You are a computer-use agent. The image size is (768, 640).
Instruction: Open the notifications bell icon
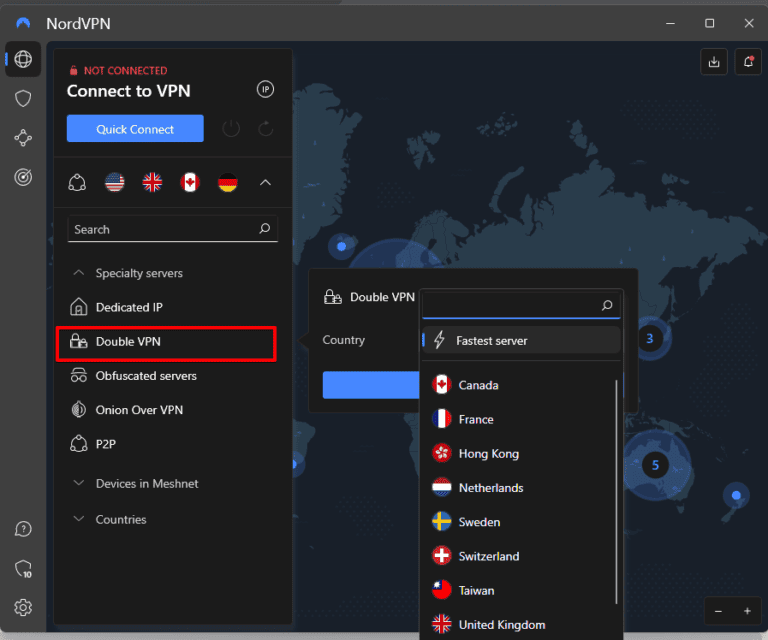747,62
